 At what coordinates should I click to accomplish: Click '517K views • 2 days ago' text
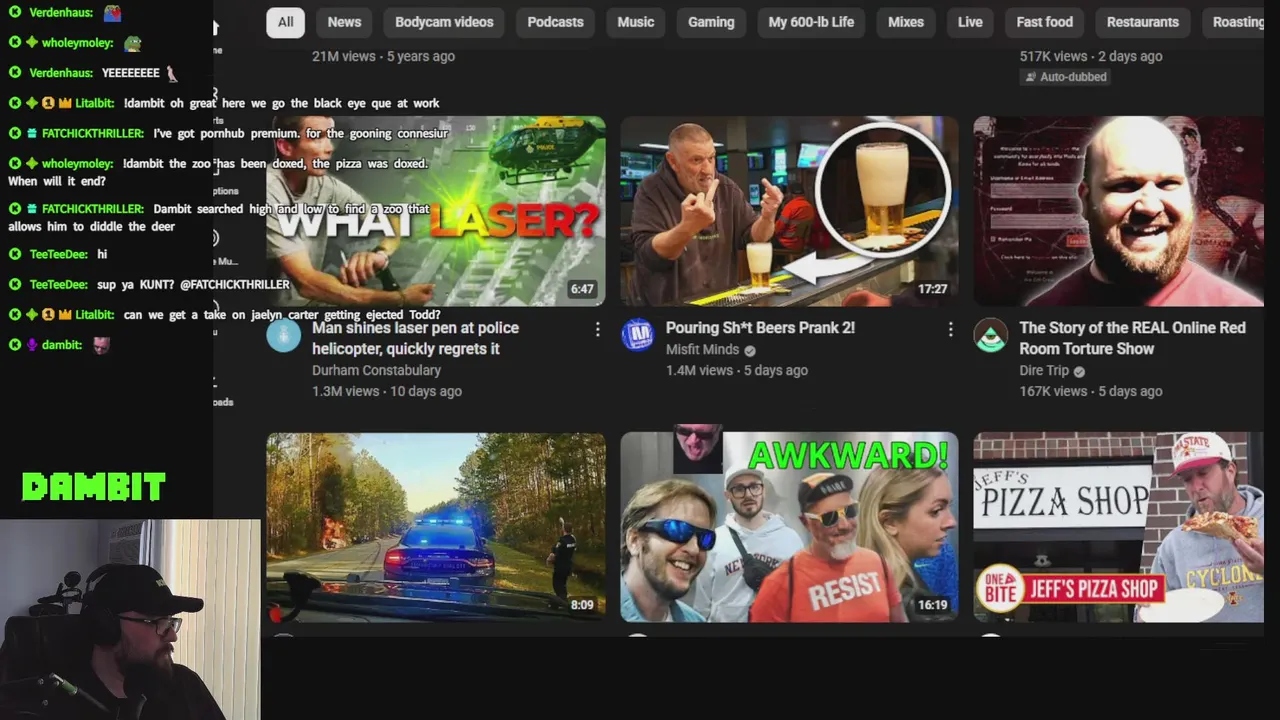pyautogui.click(x=1091, y=56)
